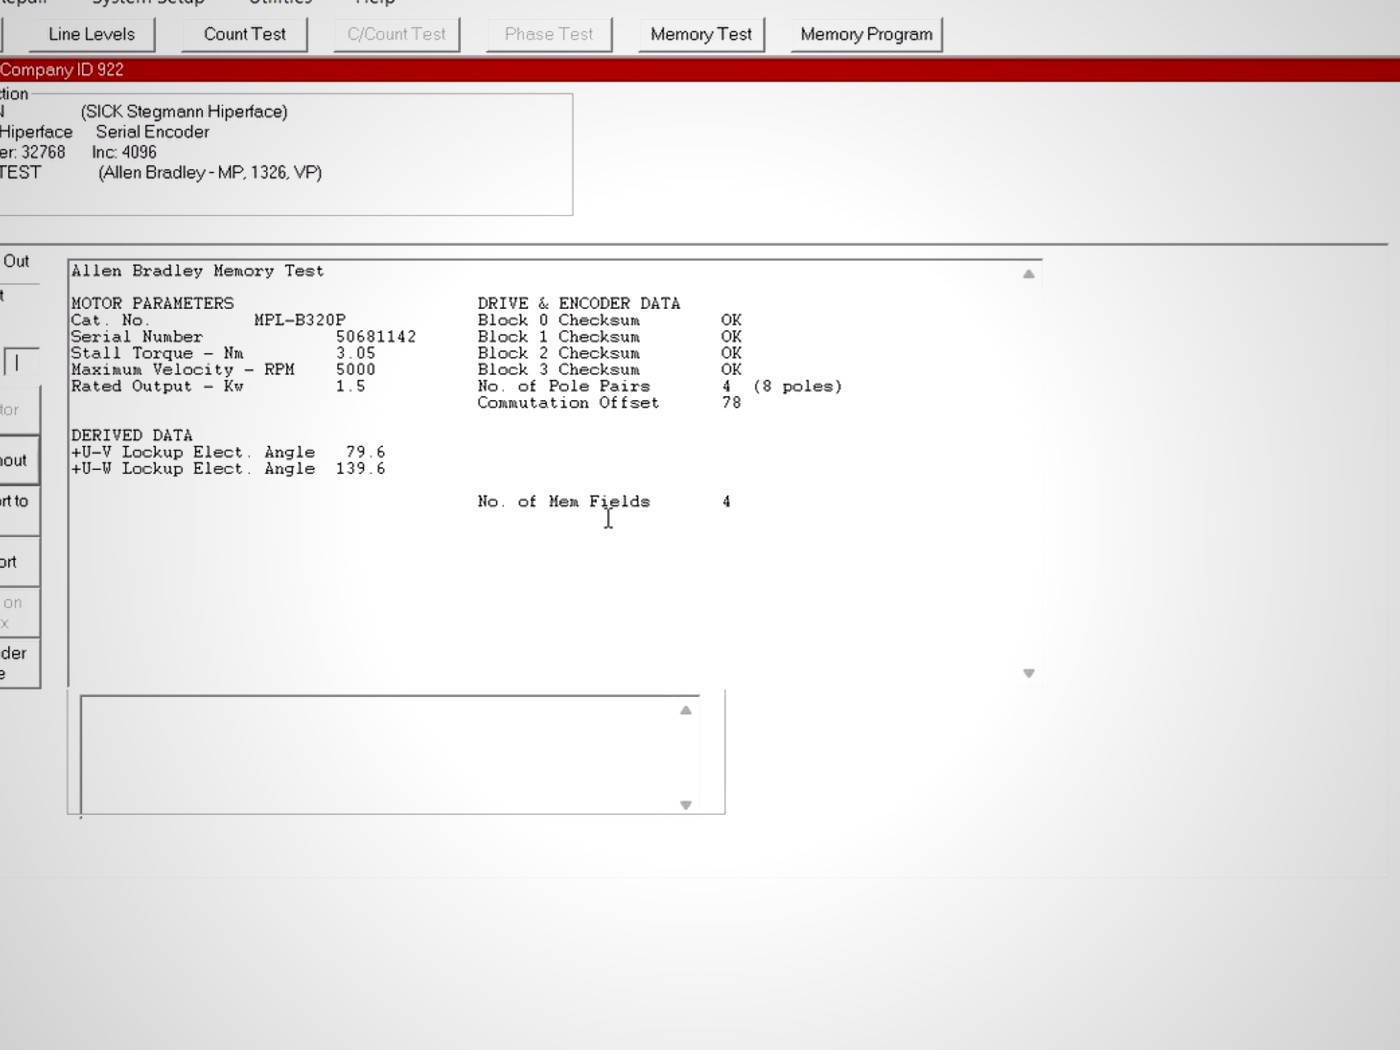The image size is (1400, 1050).
Task: Click the "Allen Bradley Memory Test" title line
Action: (x=198, y=271)
